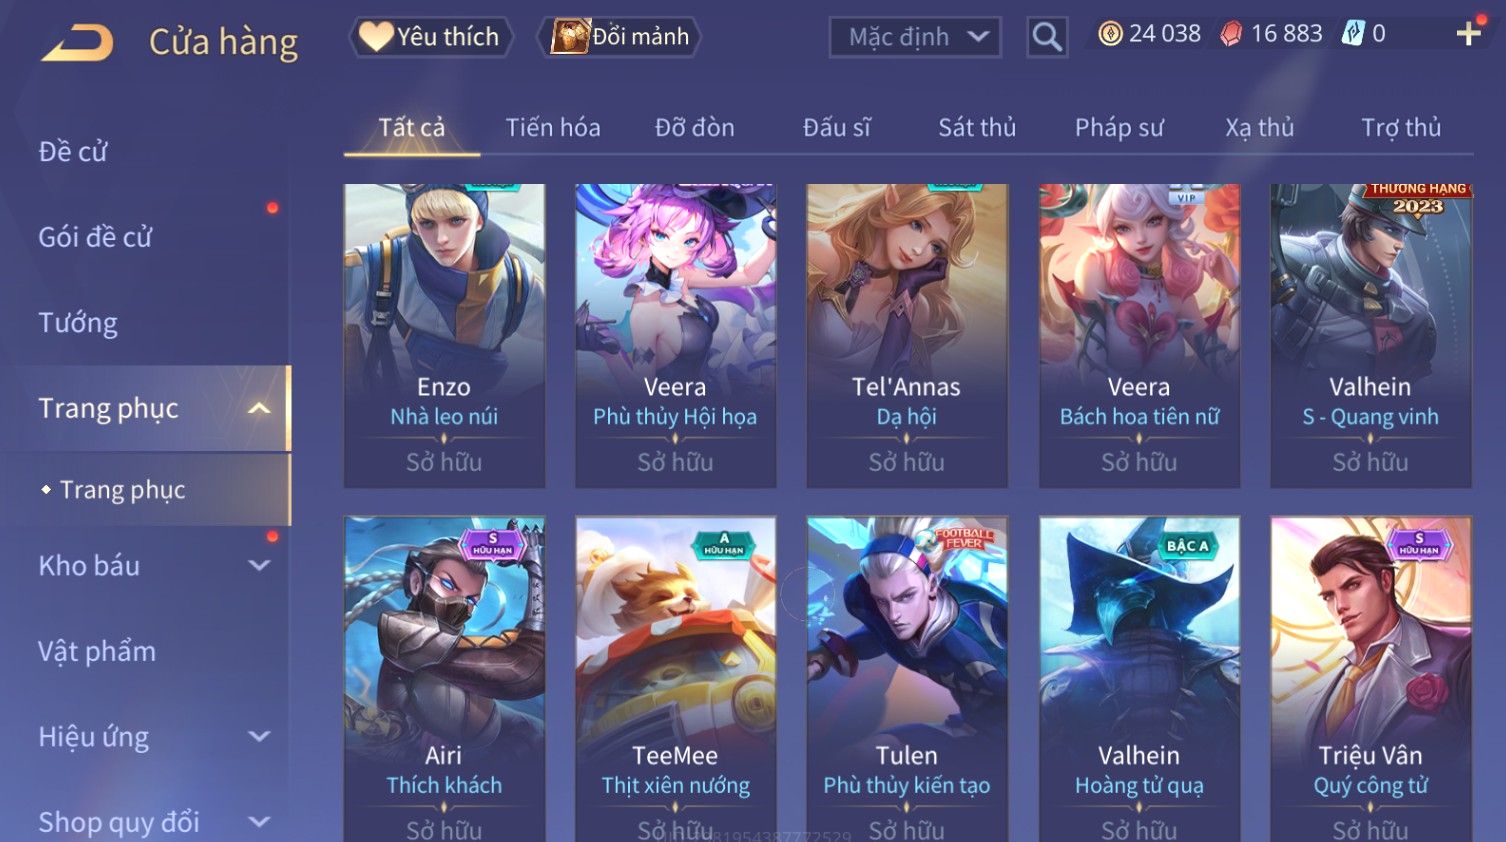1506x842 pixels.
Task: Select the Sát thủ tab
Action: 977,128
